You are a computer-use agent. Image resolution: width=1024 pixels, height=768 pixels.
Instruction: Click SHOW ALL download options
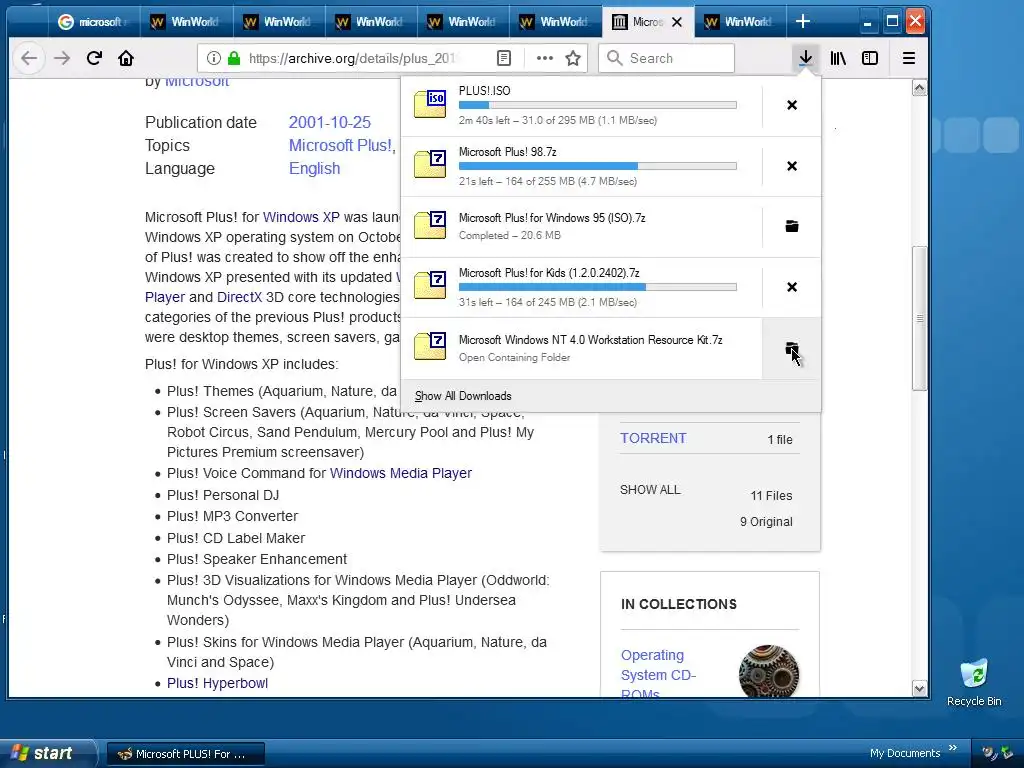pos(650,490)
